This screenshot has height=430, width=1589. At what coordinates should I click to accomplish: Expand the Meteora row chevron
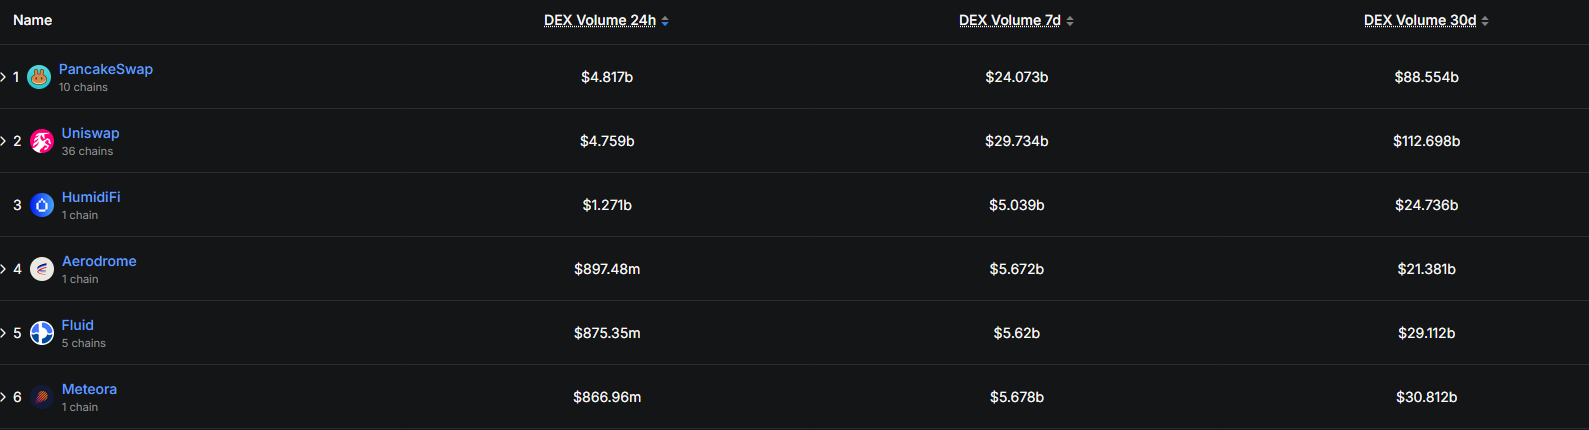[x=3, y=397]
